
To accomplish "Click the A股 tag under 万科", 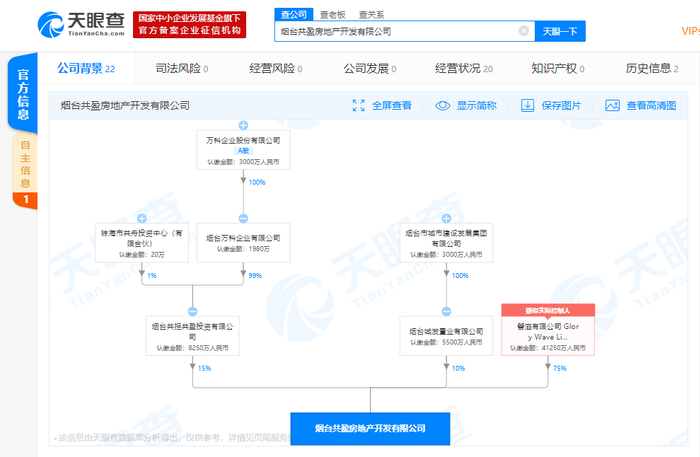I will pos(243,151).
